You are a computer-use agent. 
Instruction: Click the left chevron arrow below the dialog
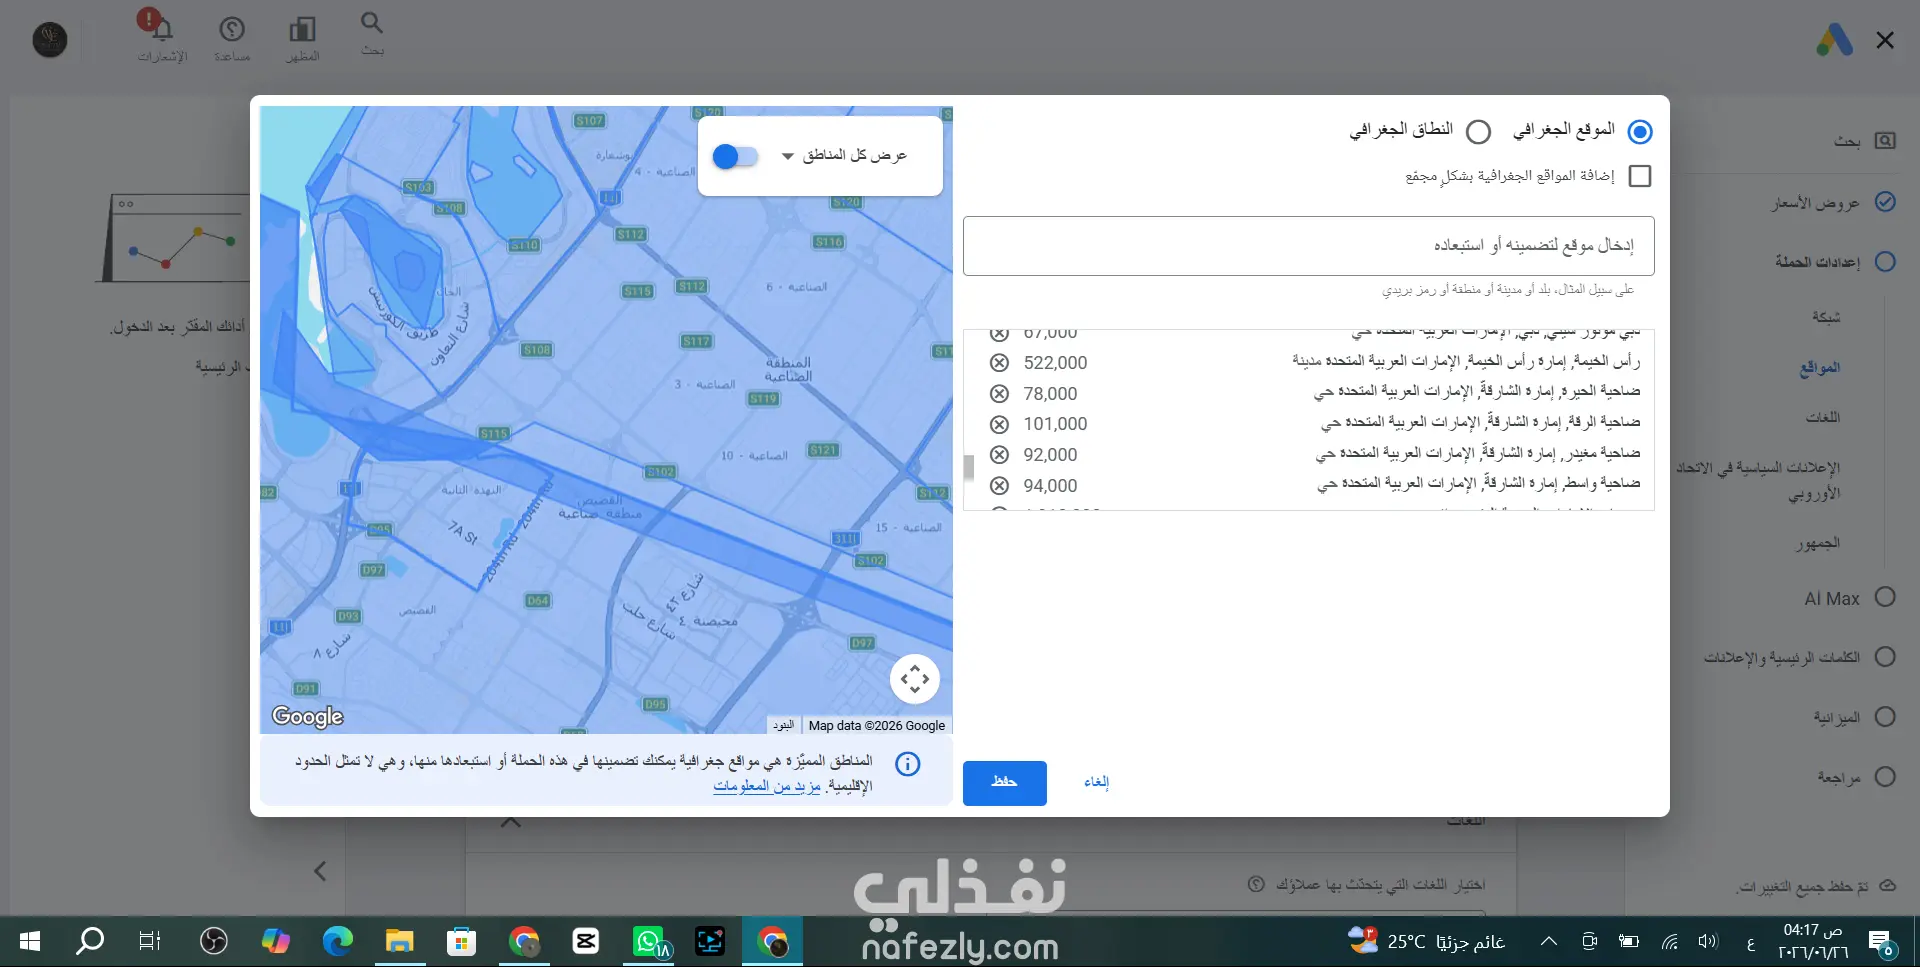tap(320, 871)
